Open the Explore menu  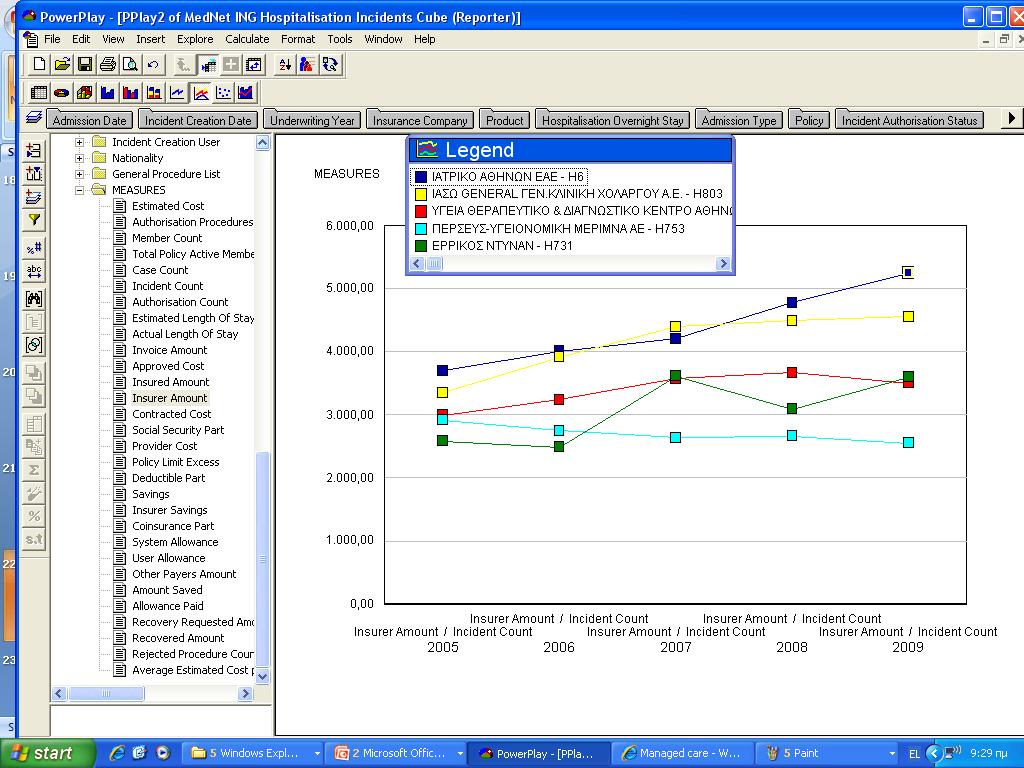(x=195, y=39)
